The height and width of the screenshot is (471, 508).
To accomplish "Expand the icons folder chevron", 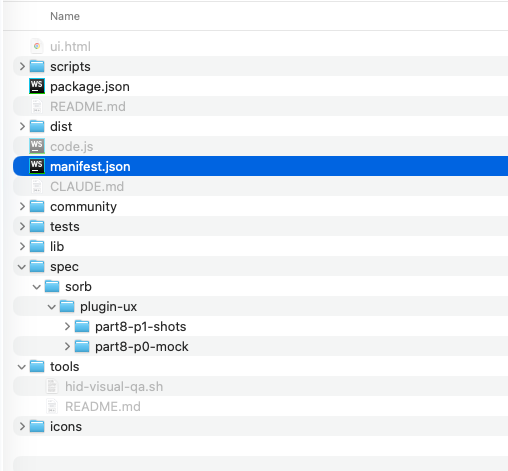I will (x=22, y=426).
